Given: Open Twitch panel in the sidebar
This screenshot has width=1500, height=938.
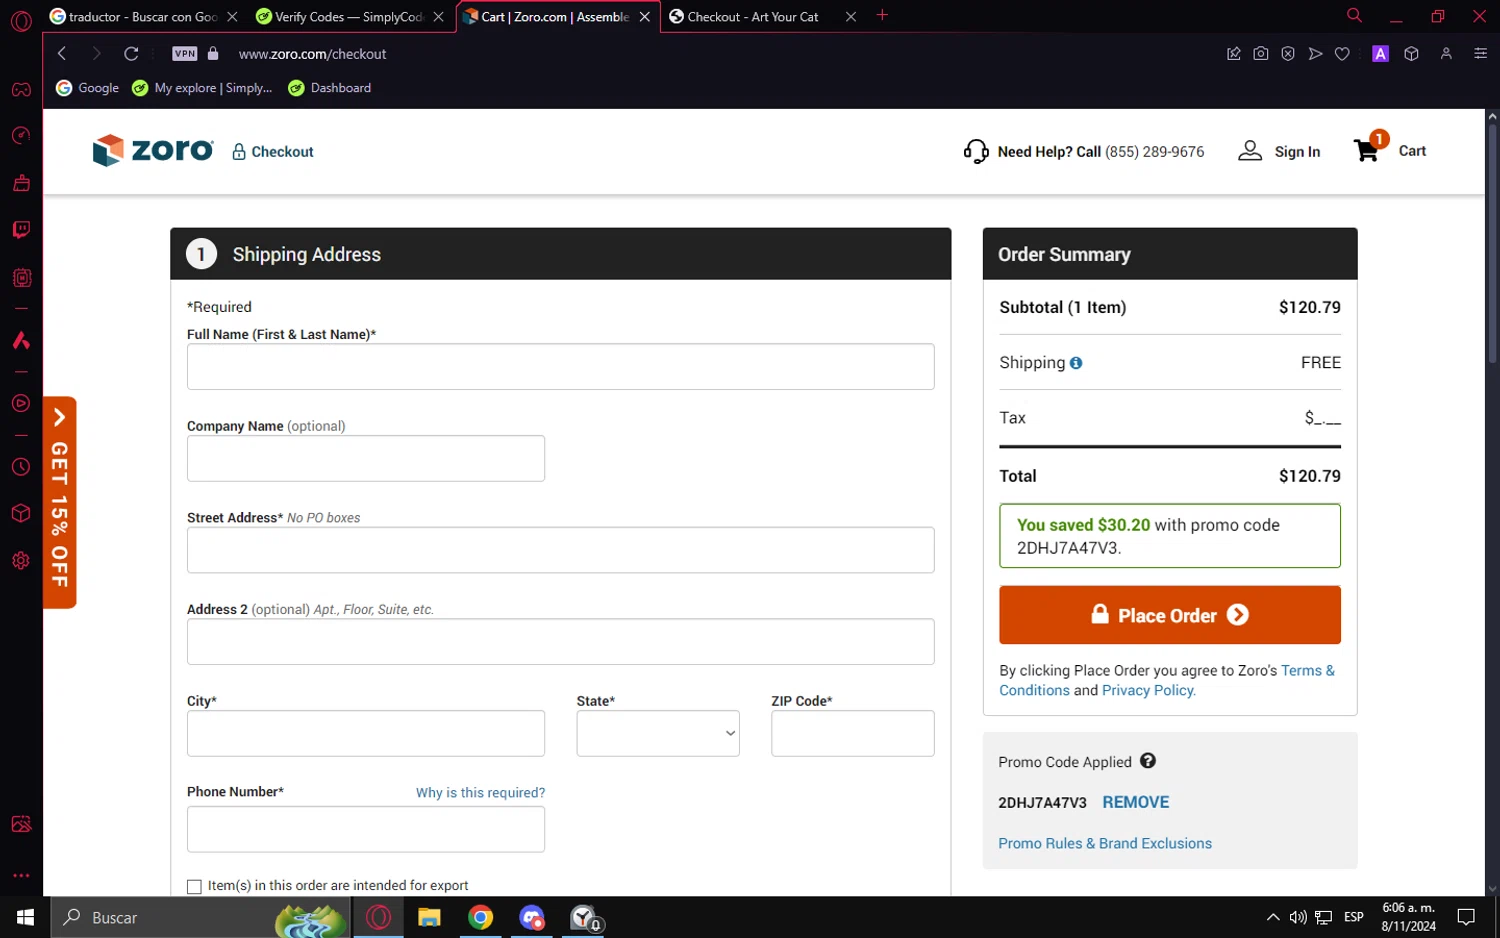Looking at the screenshot, I should coord(21,230).
